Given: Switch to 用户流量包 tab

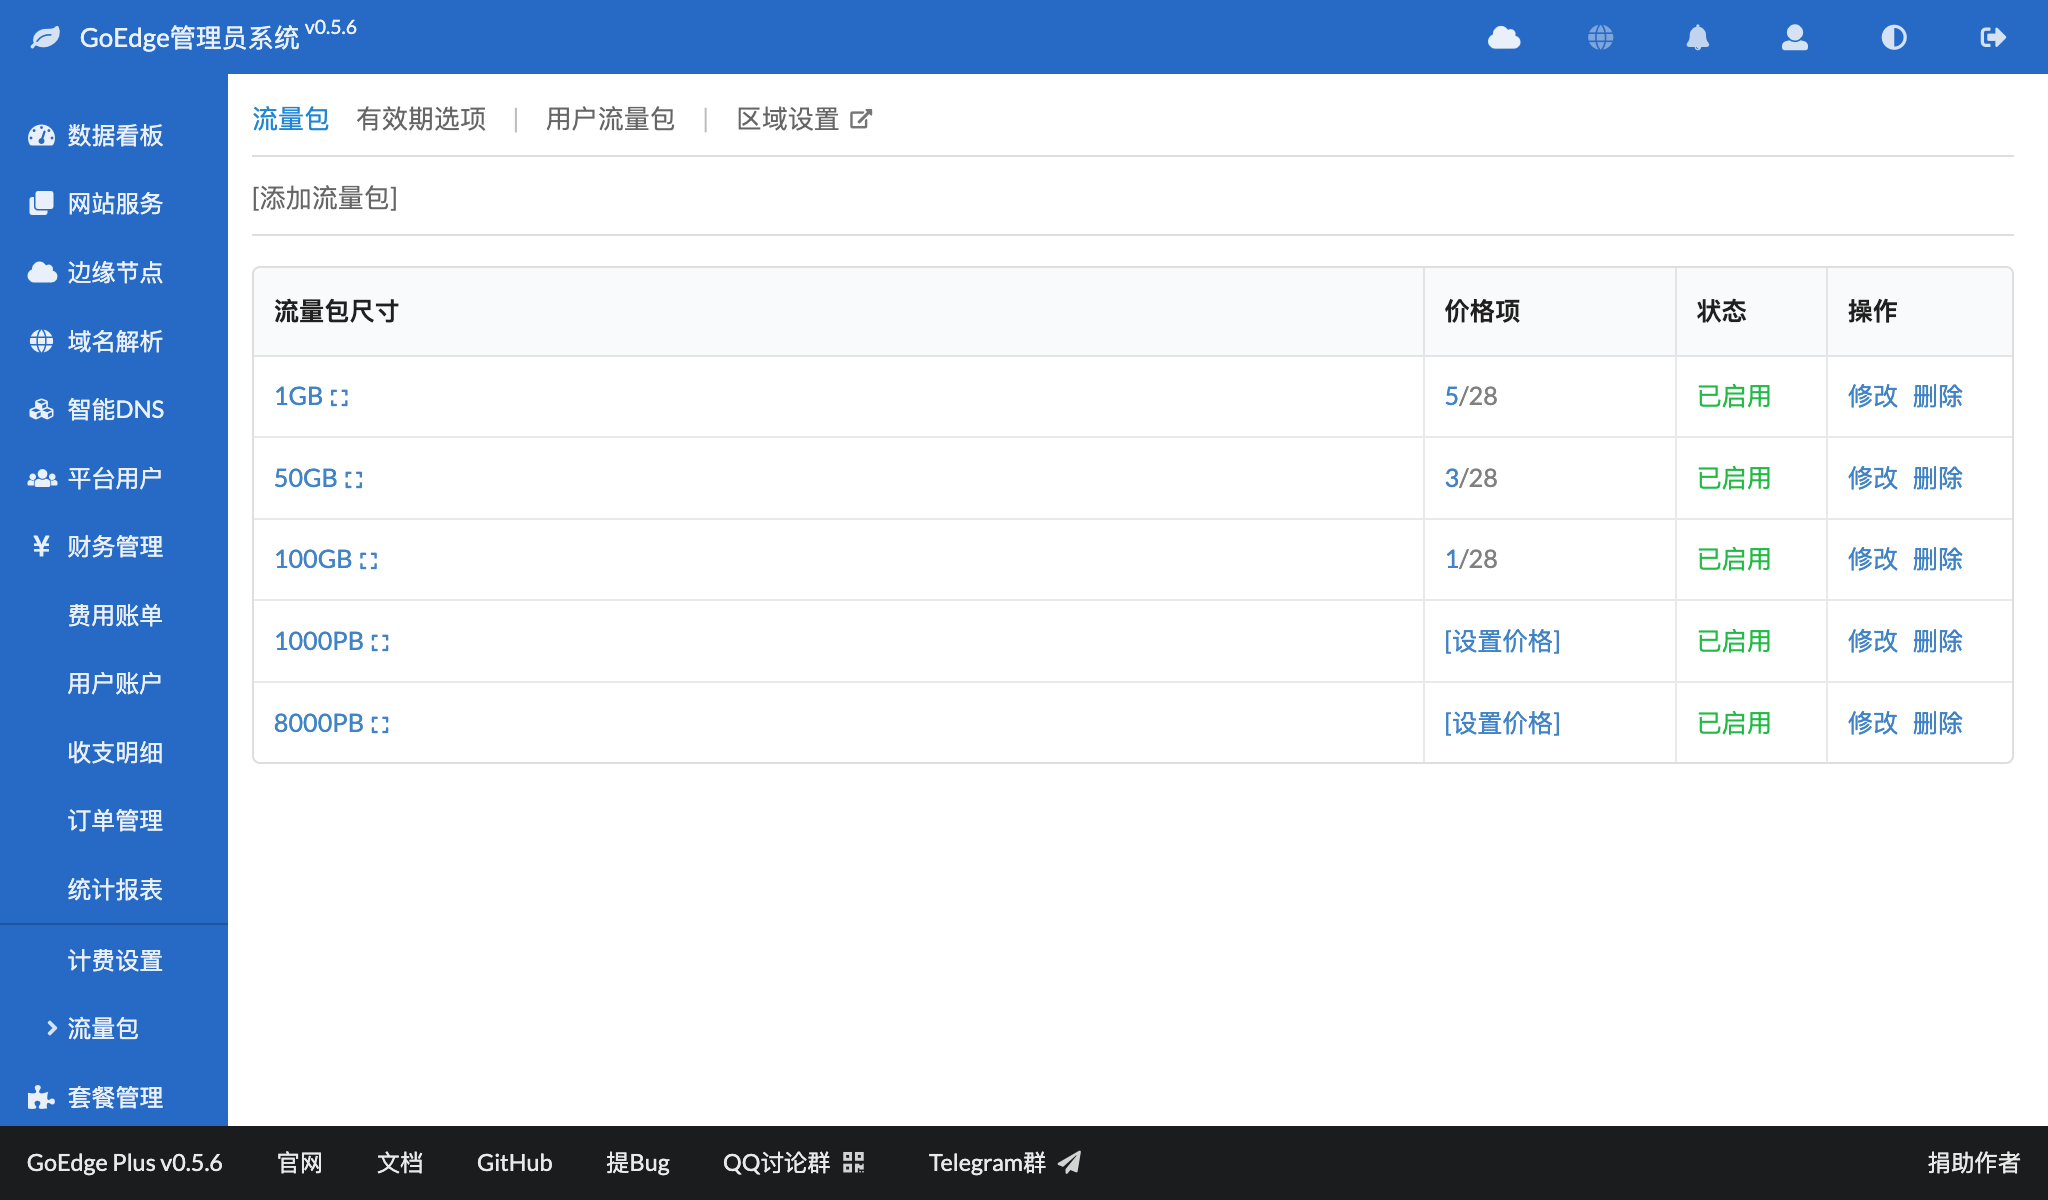Looking at the screenshot, I should click(610, 119).
